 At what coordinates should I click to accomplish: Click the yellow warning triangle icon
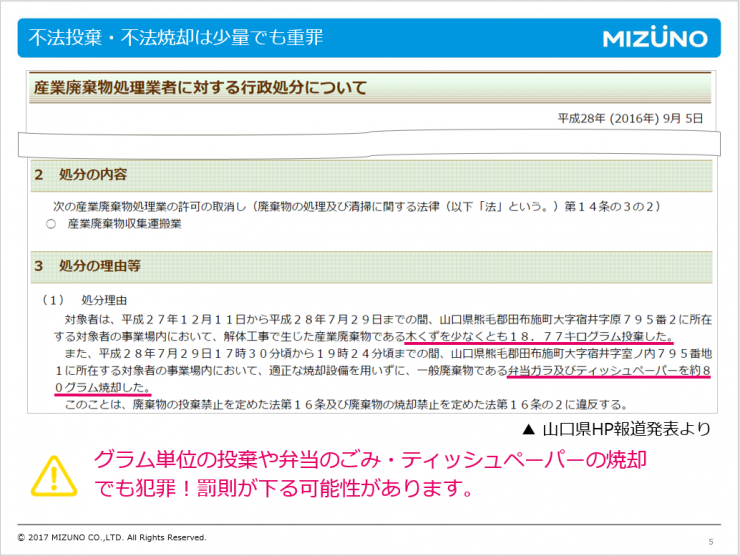(x=54, y=476)
